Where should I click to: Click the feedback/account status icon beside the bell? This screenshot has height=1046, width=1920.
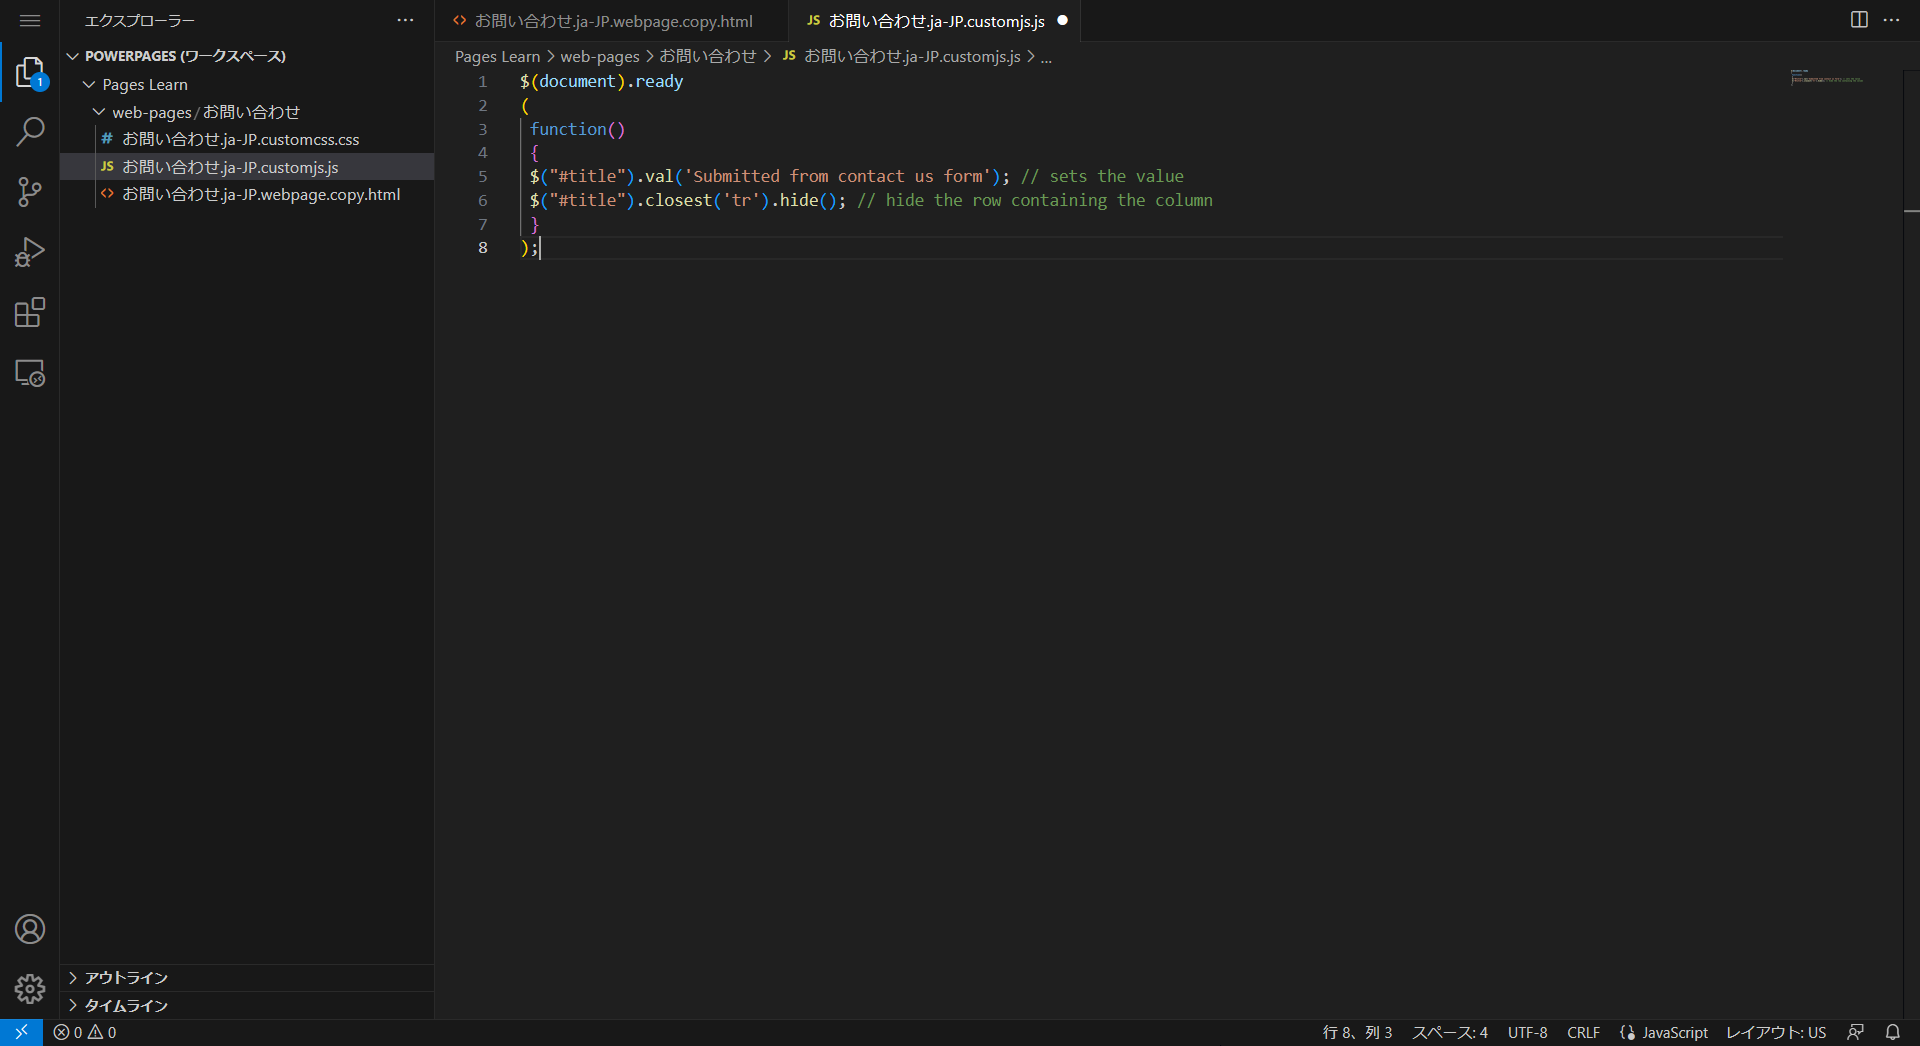[x=1856, y=1032]
